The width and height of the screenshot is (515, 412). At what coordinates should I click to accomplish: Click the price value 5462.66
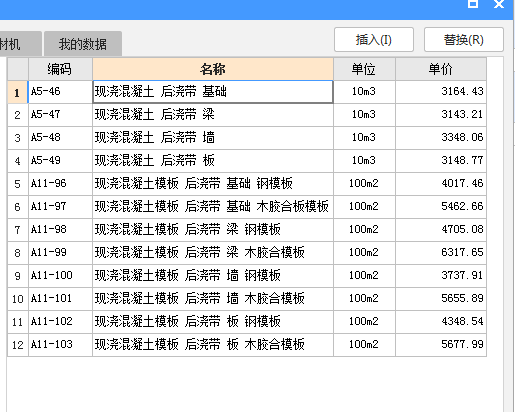pos(462,206)
